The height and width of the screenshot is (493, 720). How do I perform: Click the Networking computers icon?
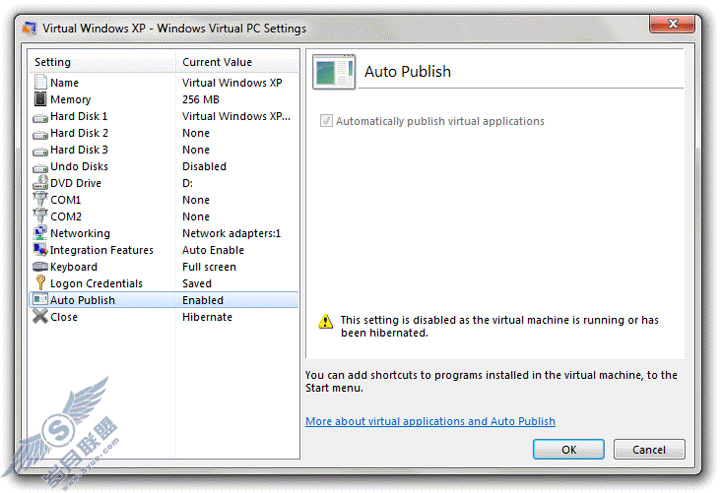[40, 233]
